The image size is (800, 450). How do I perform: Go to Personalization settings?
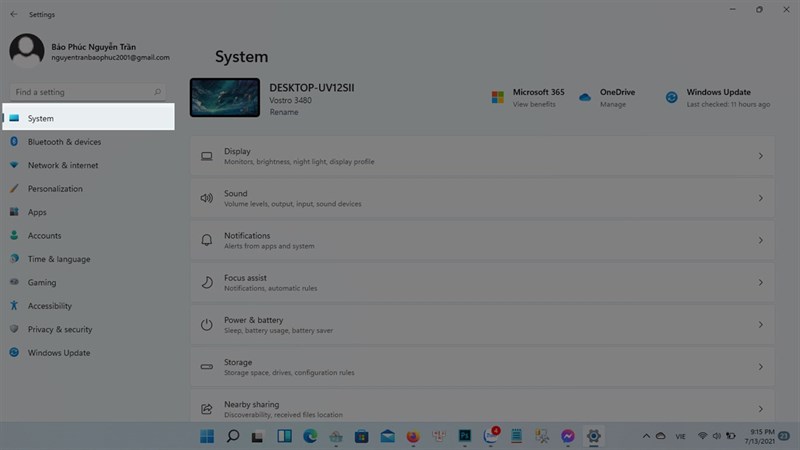tap(55, 189)
